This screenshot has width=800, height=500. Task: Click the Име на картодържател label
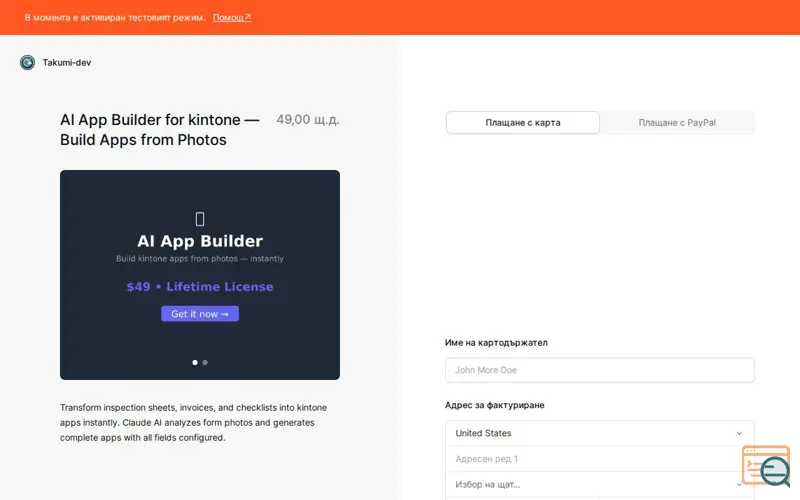click(x=496, y=343)
